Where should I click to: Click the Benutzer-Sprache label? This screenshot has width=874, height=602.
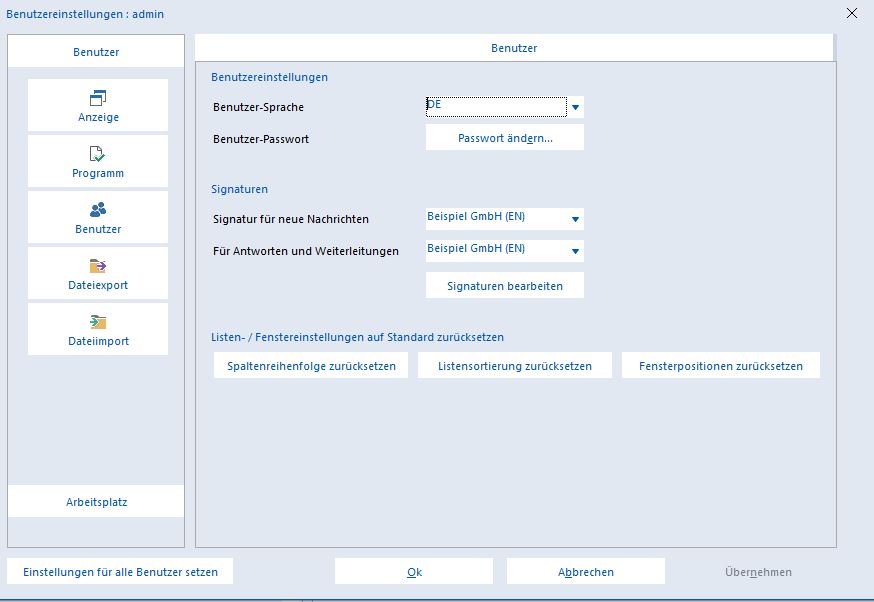click(258, 107)
